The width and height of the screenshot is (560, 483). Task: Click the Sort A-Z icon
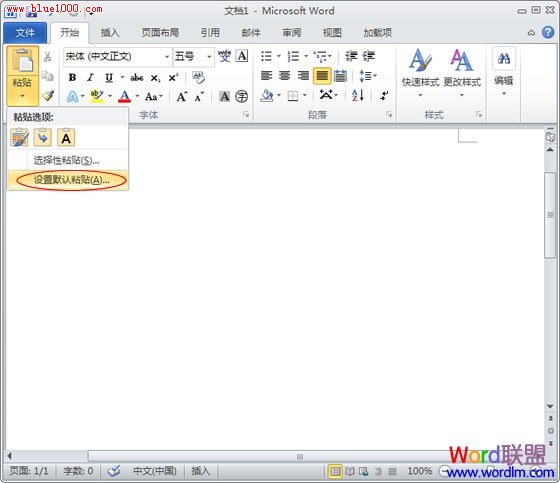coord(358,95)
